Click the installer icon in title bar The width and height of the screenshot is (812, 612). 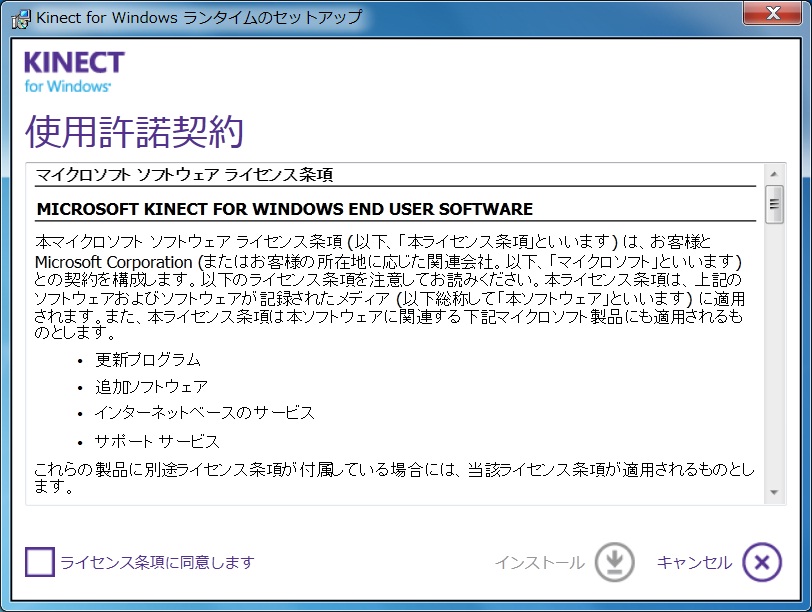[x=21, y=19]
